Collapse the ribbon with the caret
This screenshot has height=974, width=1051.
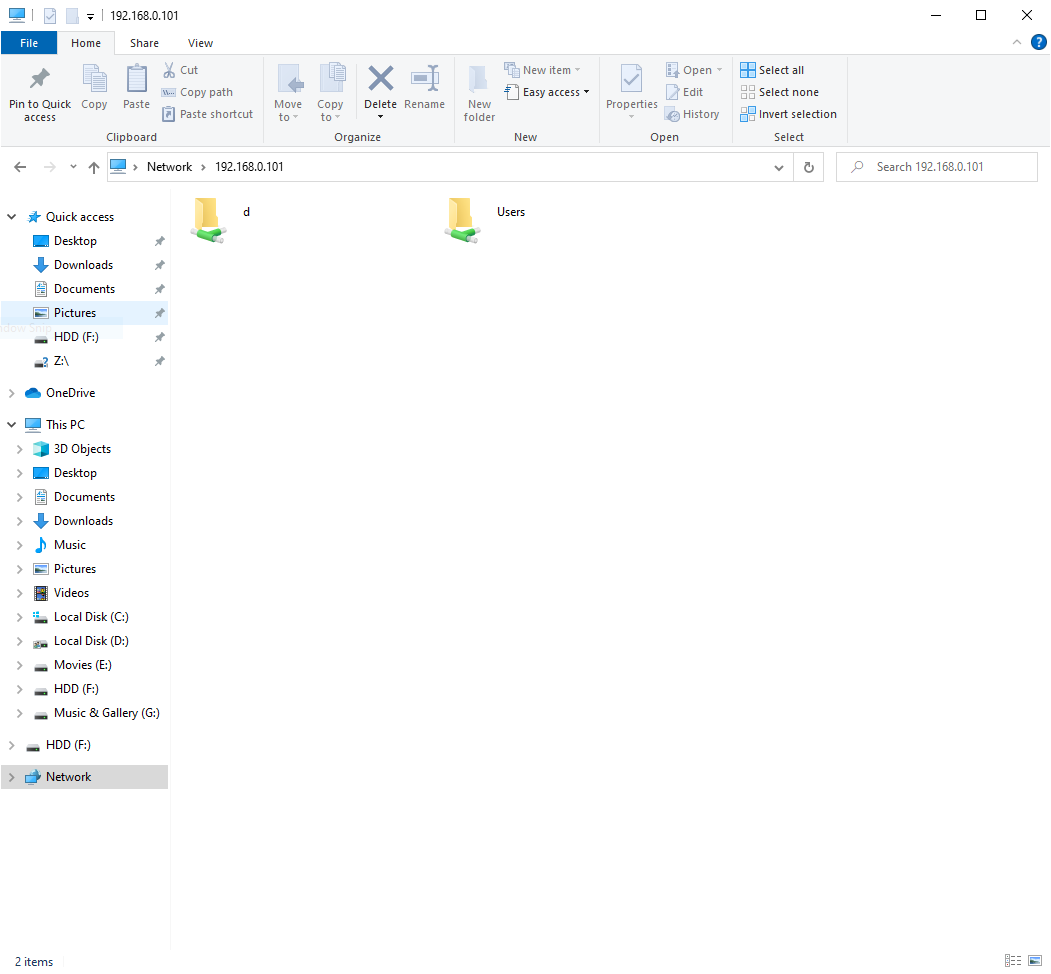pos(1017,42)
